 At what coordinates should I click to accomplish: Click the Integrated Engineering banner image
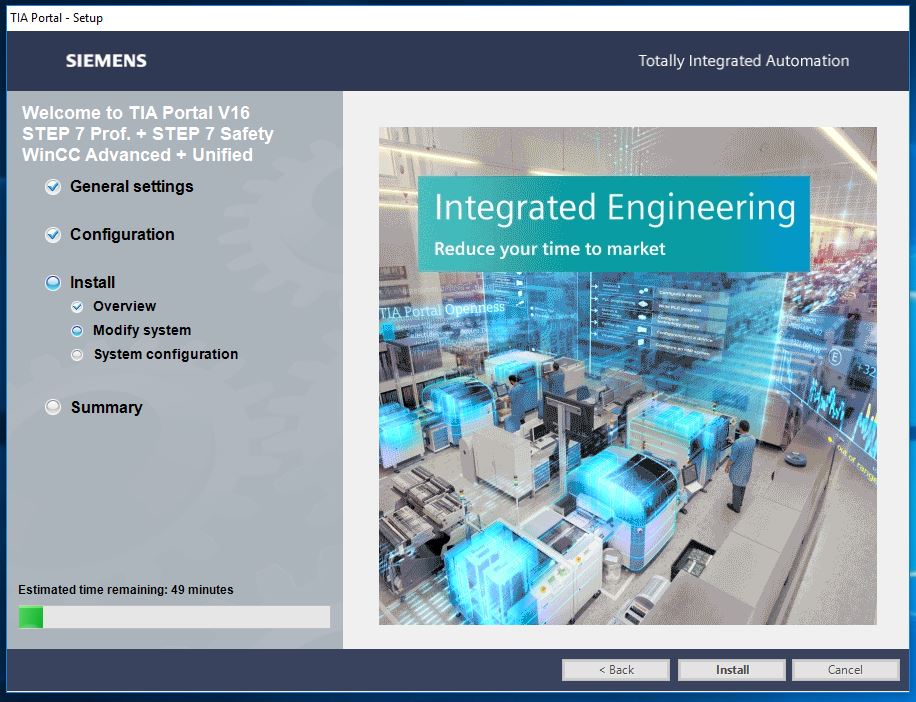coord(627,375)
